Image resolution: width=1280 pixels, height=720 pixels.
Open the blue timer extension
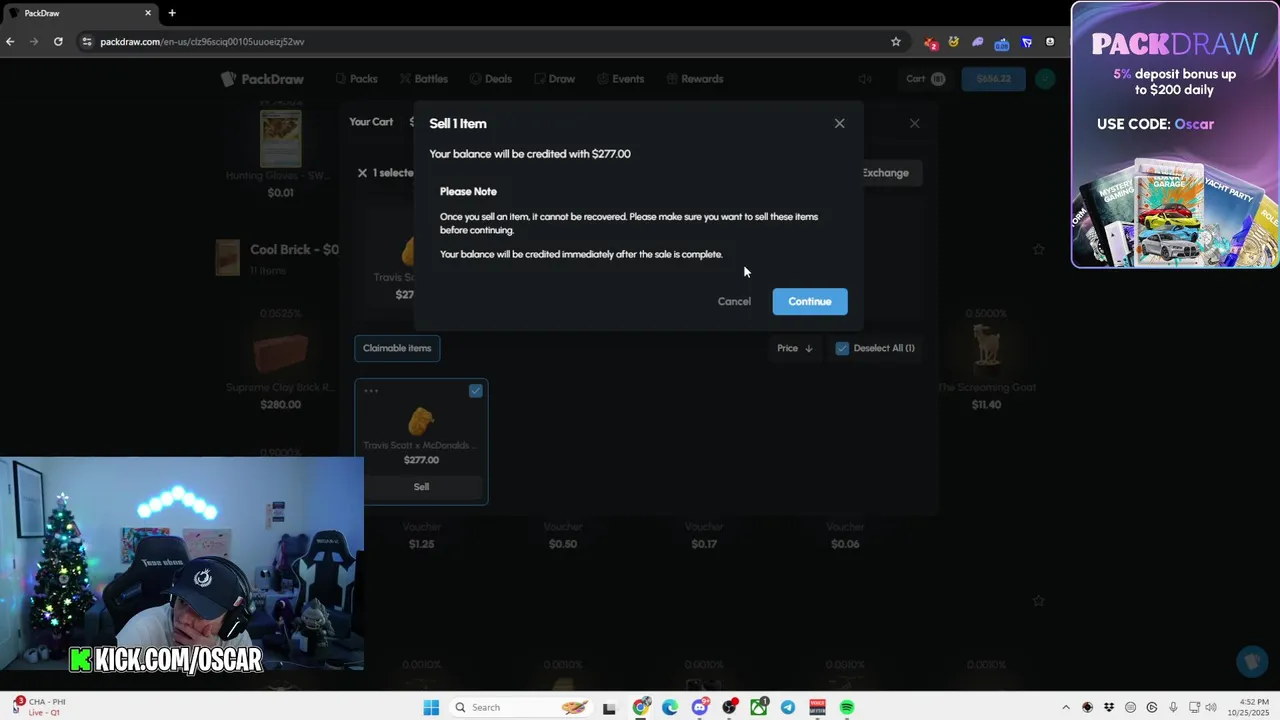pos(1002,42)
